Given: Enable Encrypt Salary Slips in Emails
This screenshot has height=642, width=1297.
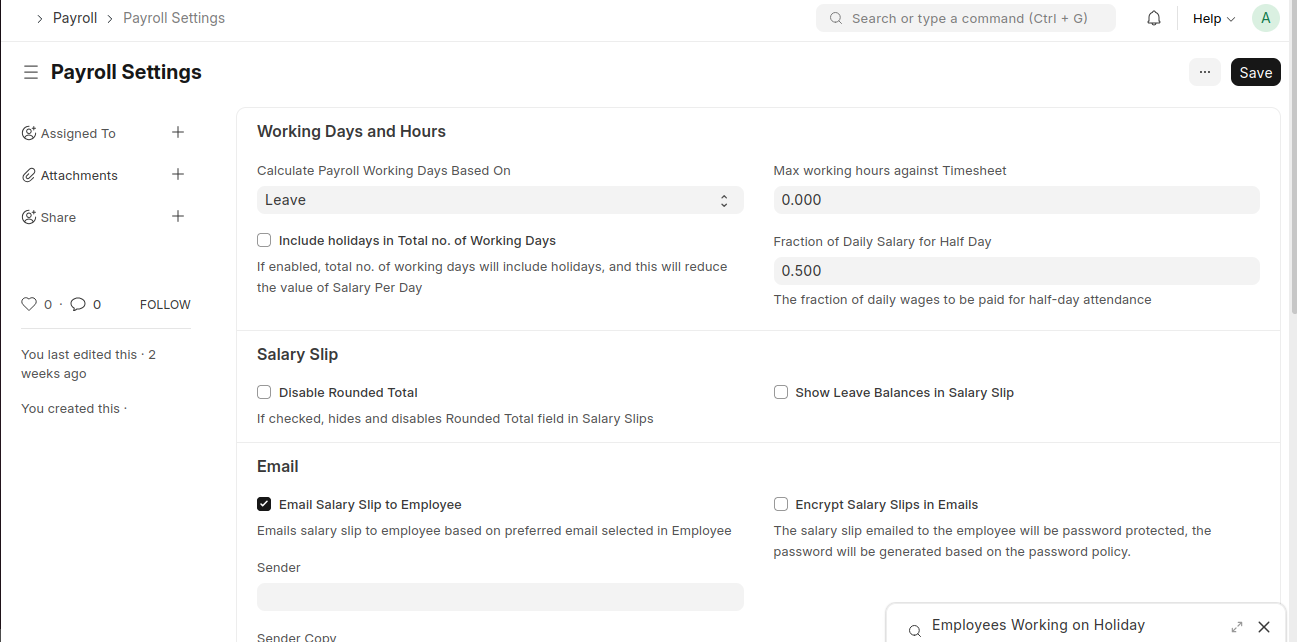Looking at the screenshot, I should (781, 504).
